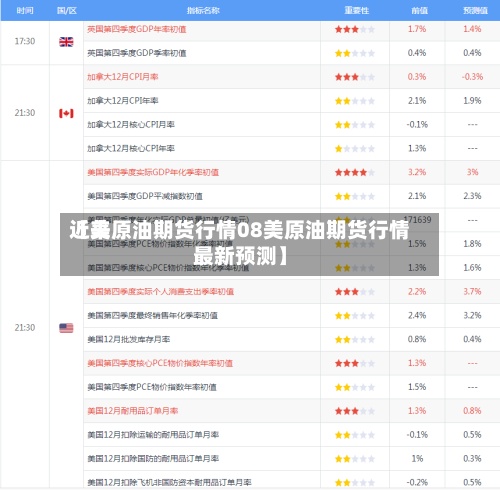Open the 加拿大12月CPI月率 indicator

coord(123,77)
